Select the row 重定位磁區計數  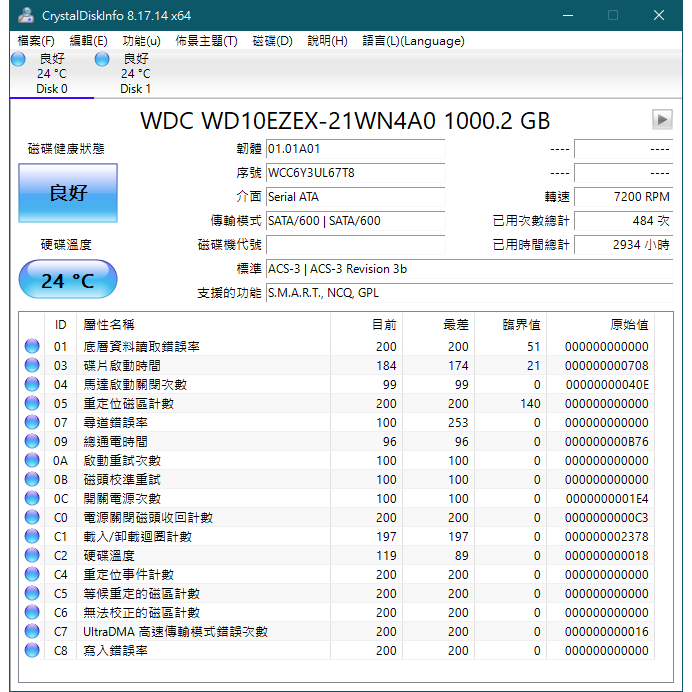point(338,403)
